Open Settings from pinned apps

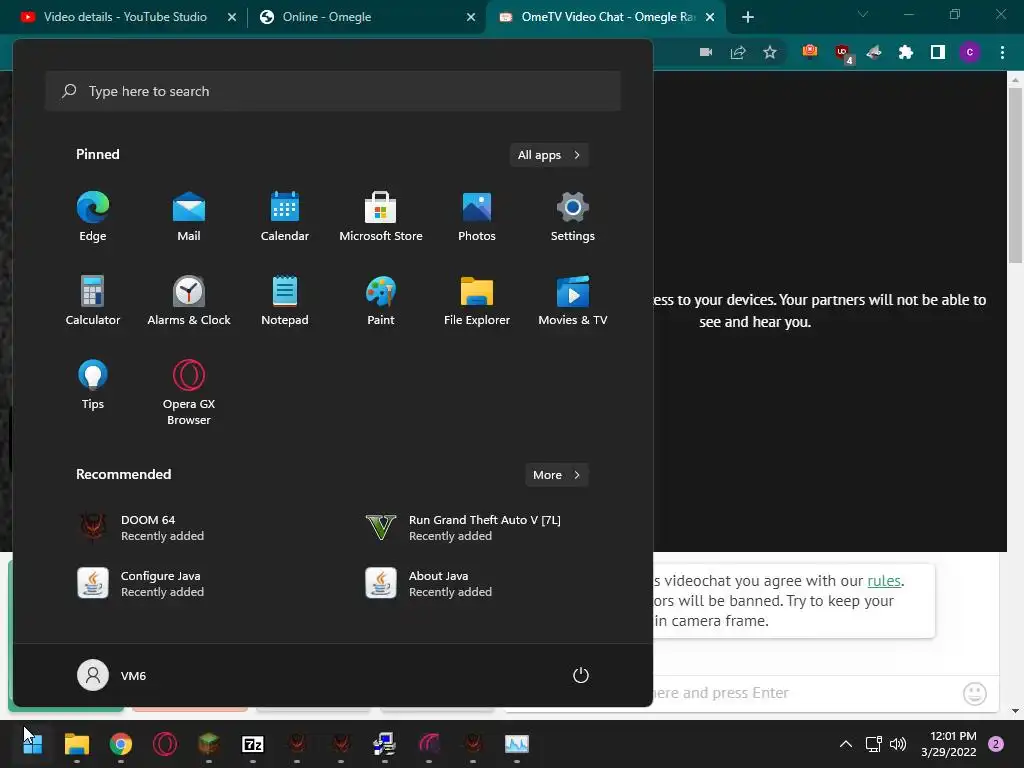coord(573,217)
